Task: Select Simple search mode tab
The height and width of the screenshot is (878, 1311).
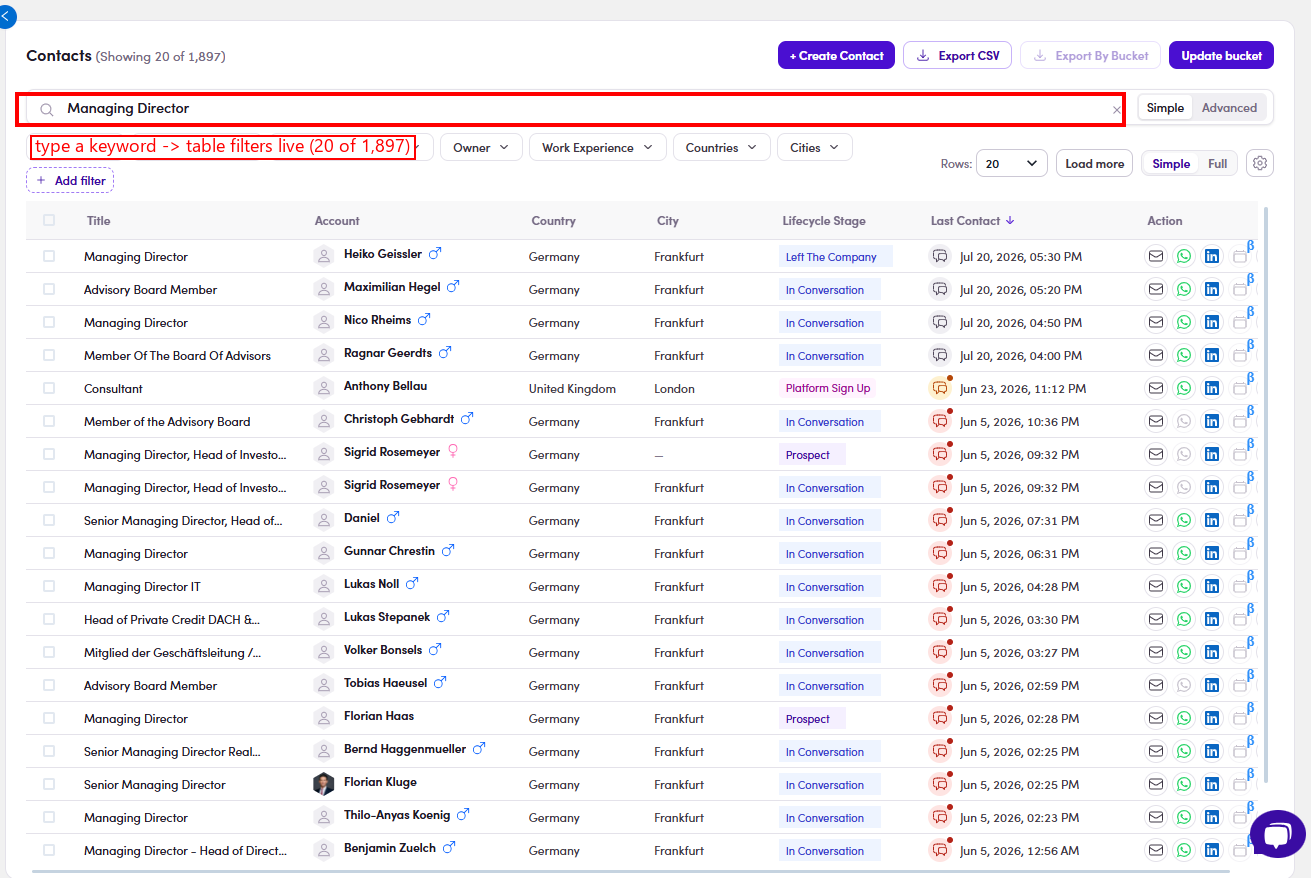Action: (1165, 108)
